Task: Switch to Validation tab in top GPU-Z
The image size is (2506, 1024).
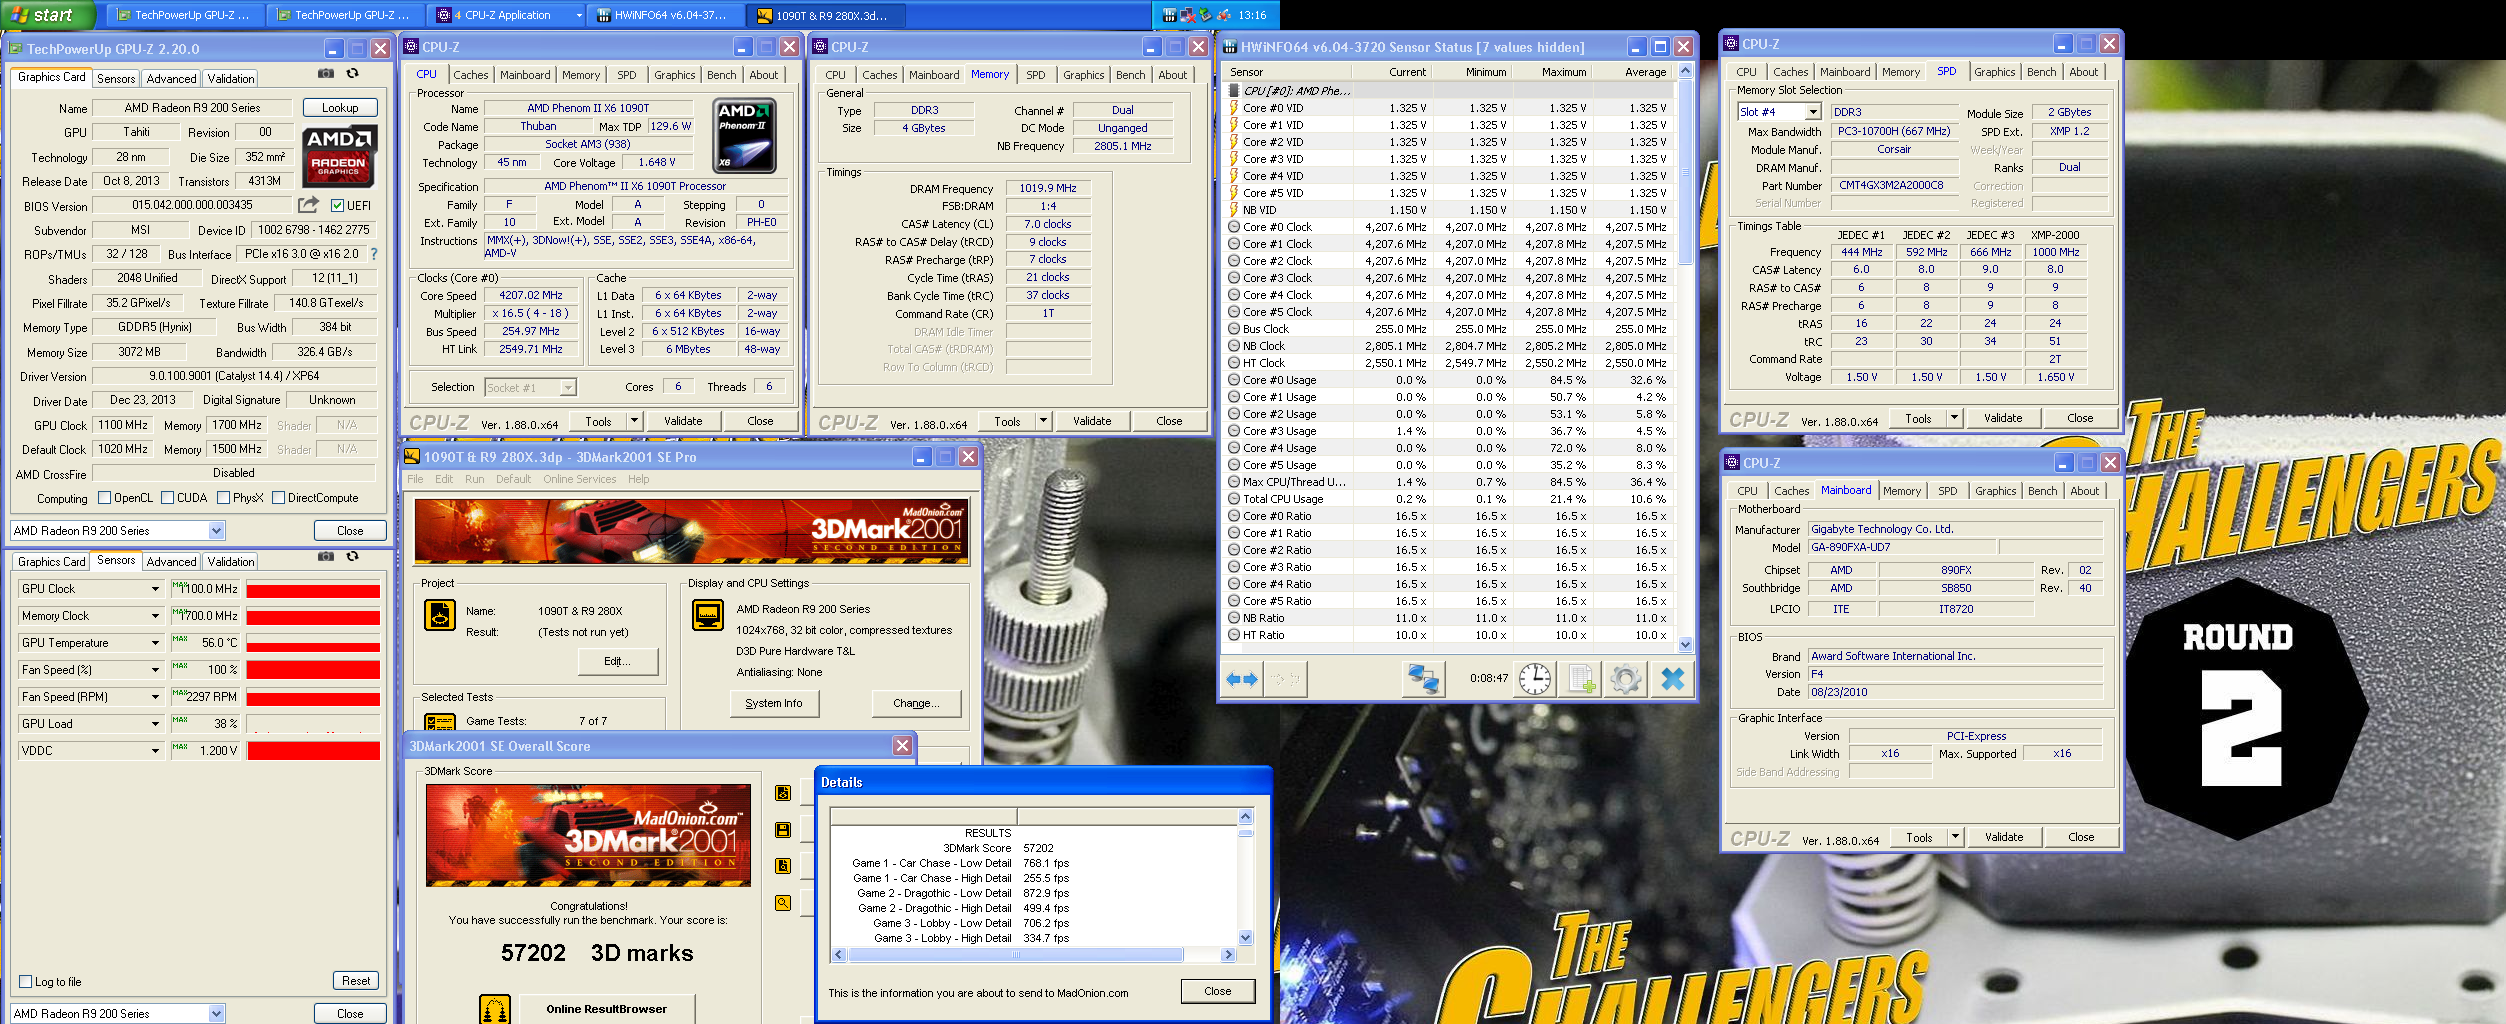Action: [x=231, y=79]
